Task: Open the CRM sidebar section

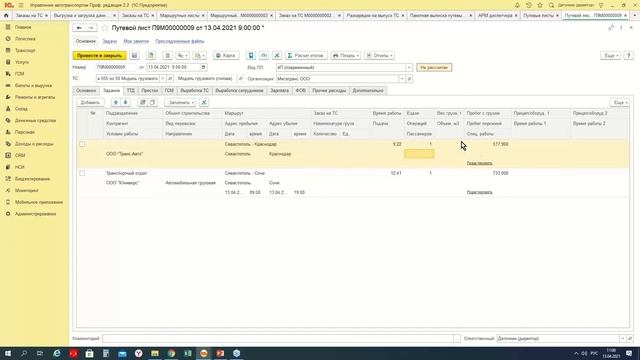Action: pyautogui.click(x=20, y=156)
